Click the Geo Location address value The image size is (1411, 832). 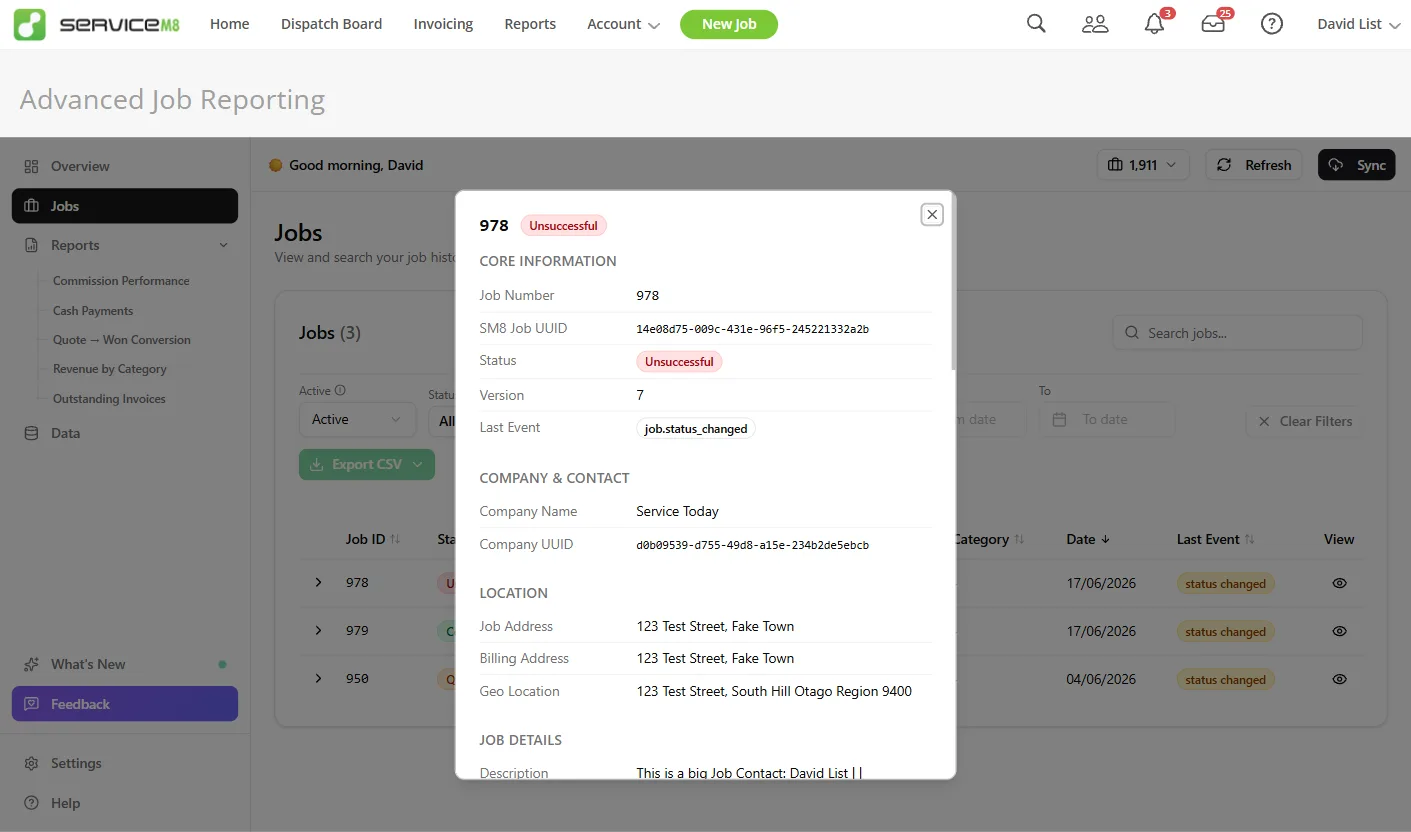(x=774, y=691)
